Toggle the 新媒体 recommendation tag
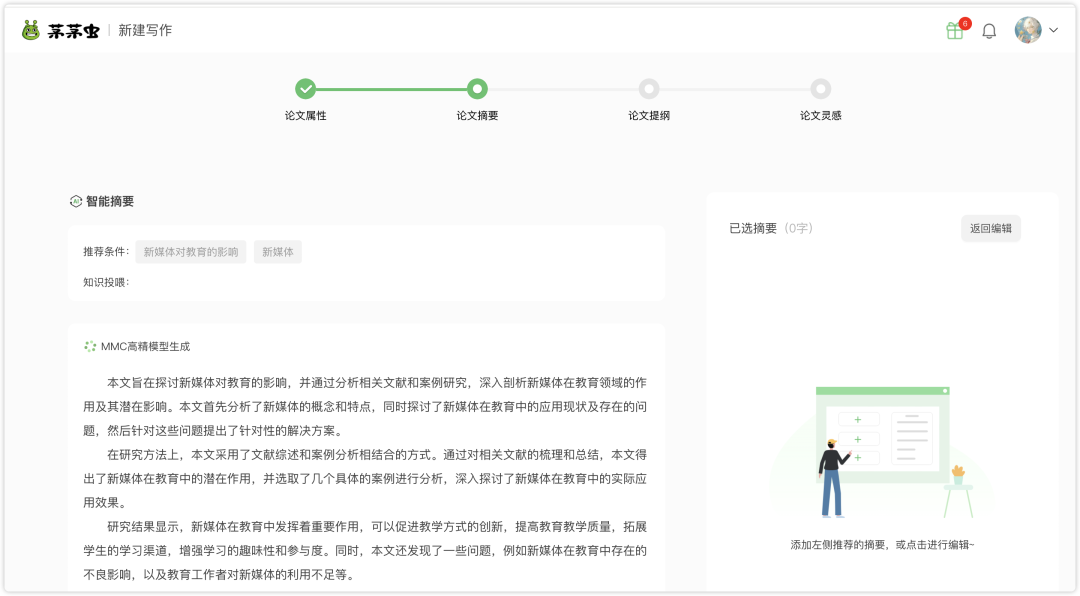 pos(277,251)
